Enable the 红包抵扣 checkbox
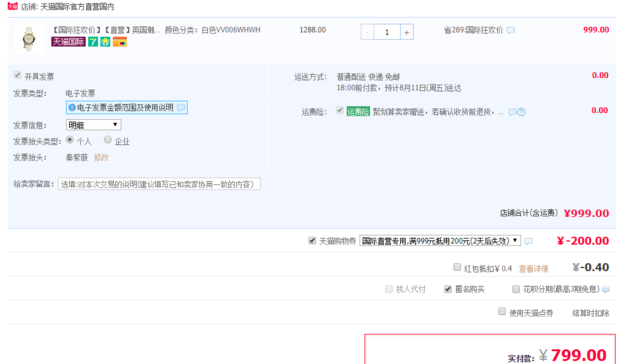Image resolution: width=627 pixels, height=364 pixels. click(x=457, y=267)
